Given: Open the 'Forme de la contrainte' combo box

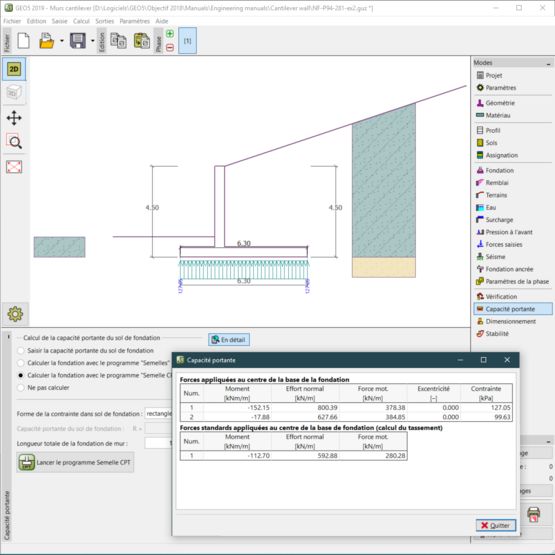Looking at the screenshot, I should 159,414.
